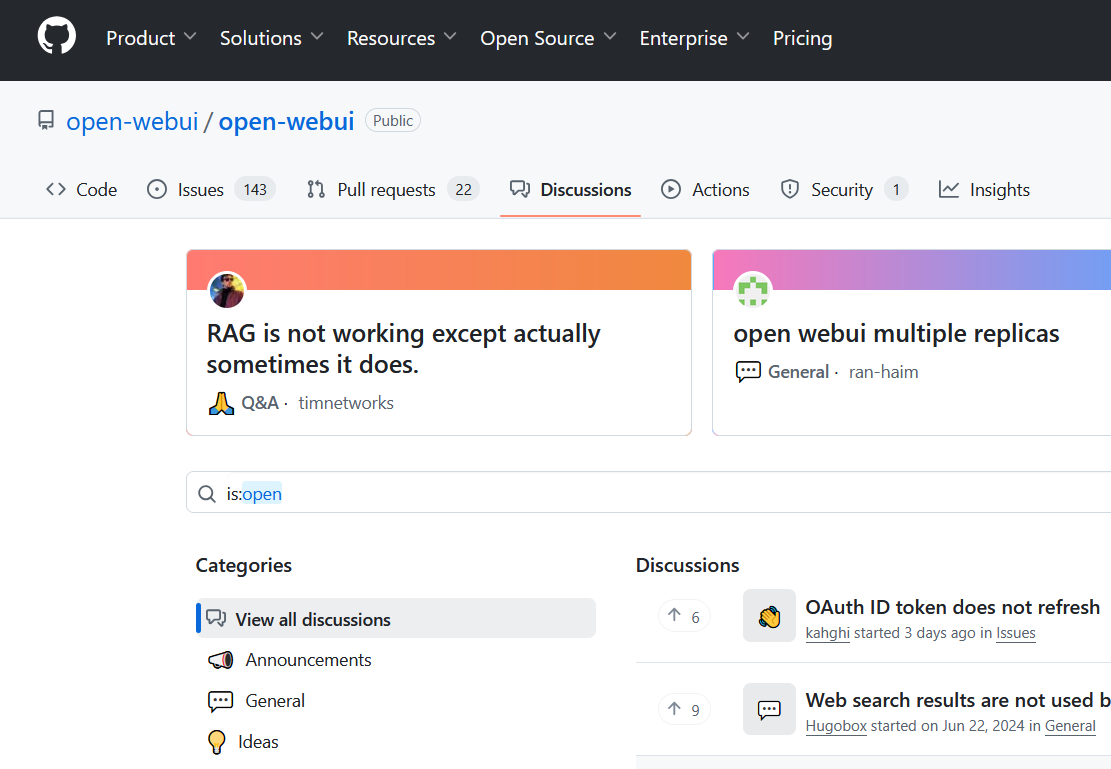Open the Insights tab
1111x769 pixels.
click(x=984, y=189)
